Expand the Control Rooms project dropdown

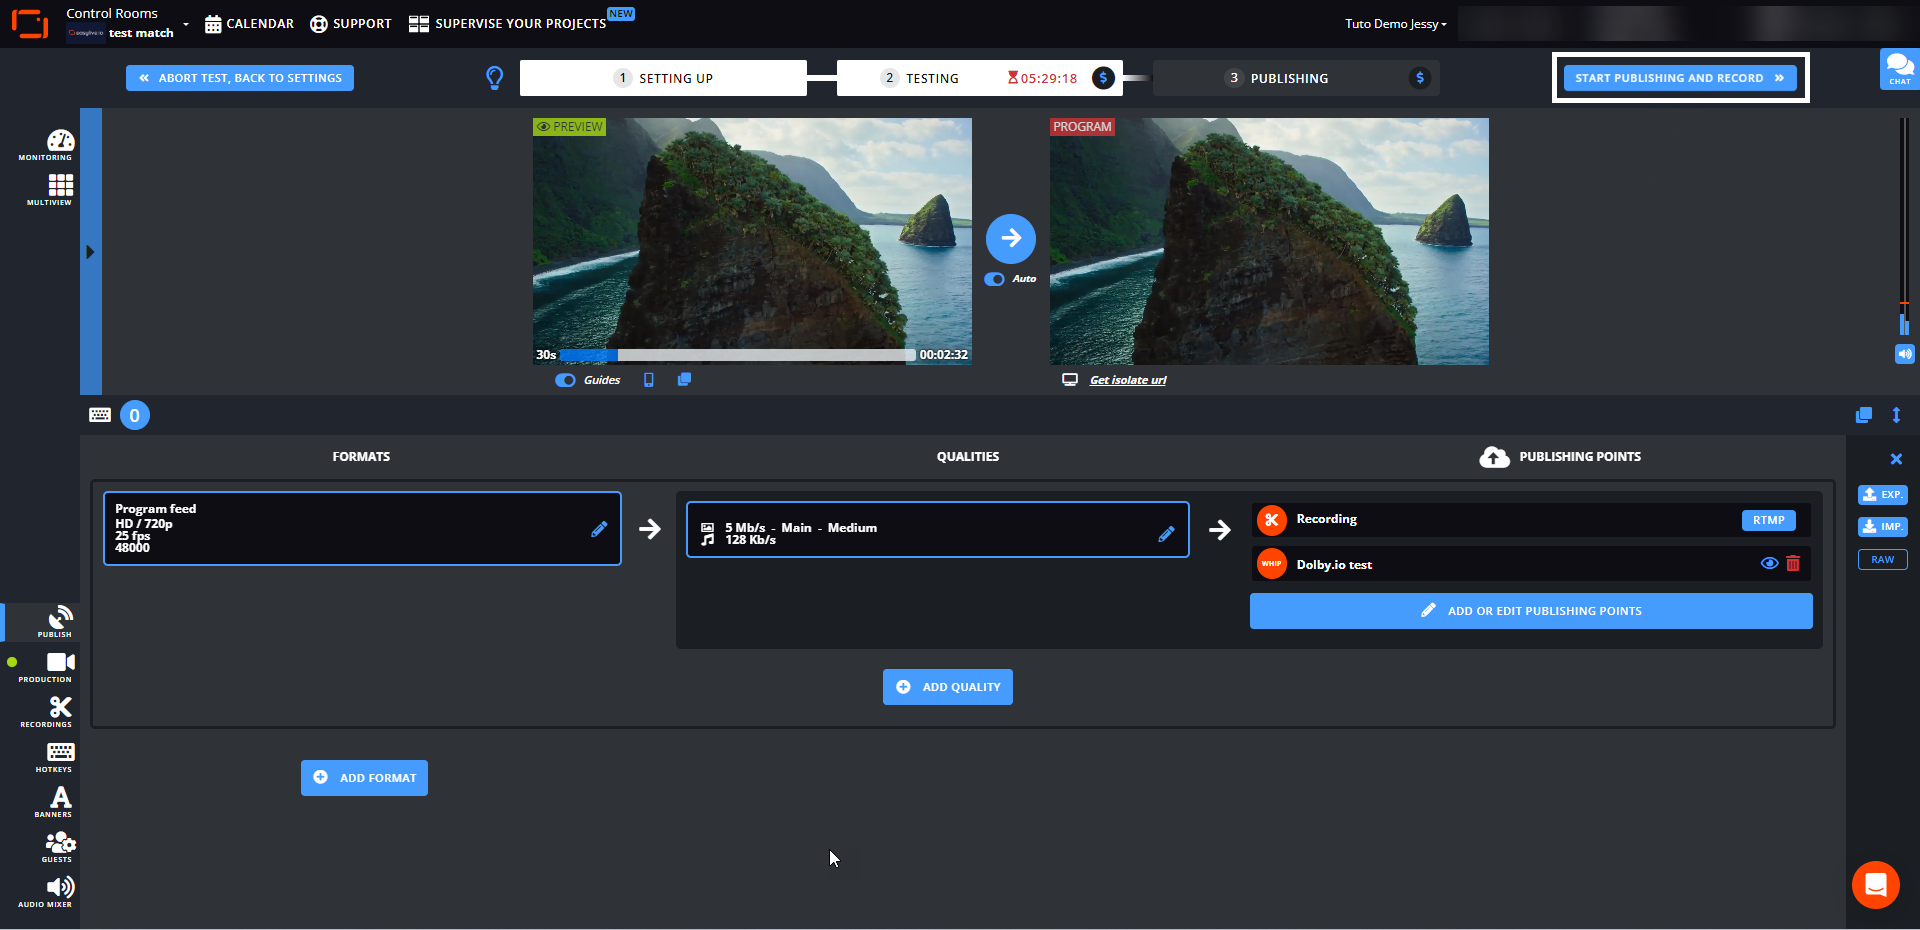[x=186, y=24]
